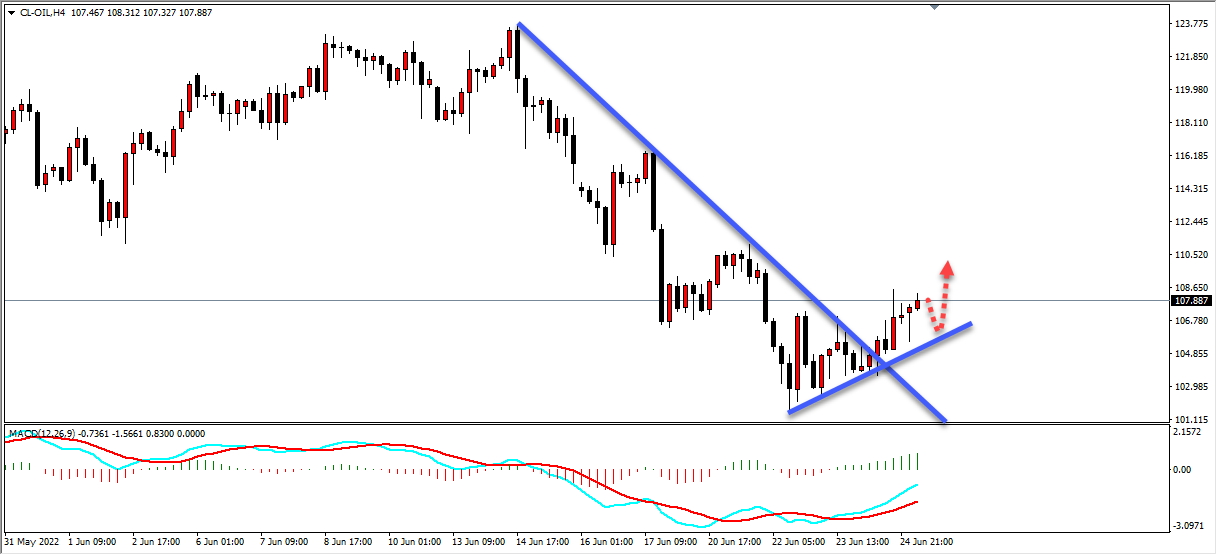Click the 106.780 price axis label

[1190, 321]
